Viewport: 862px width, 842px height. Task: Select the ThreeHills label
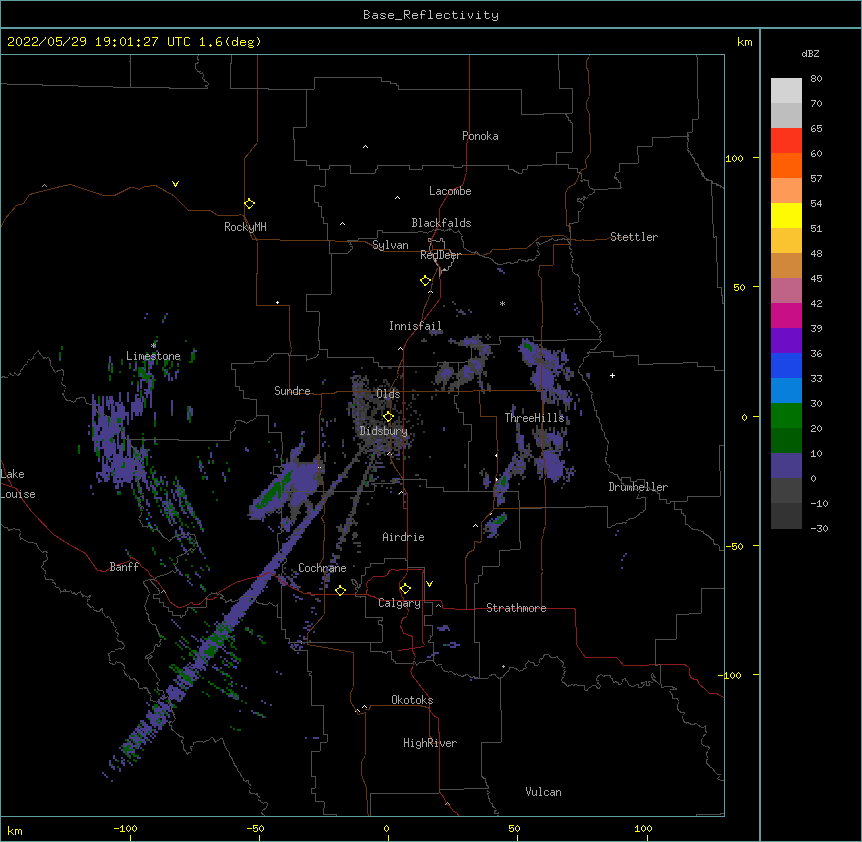point(534,418)
